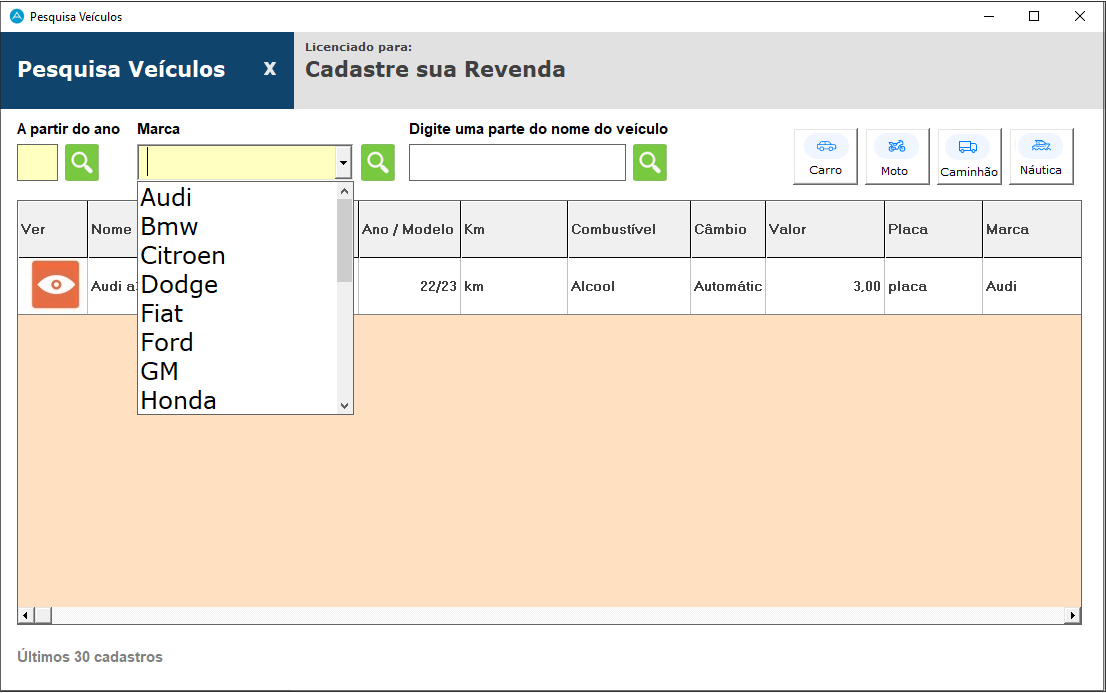This screenshot has height=693, width=1106.
Task: Click the table horizontal scroll right arrow
Action: point(1073,615)
